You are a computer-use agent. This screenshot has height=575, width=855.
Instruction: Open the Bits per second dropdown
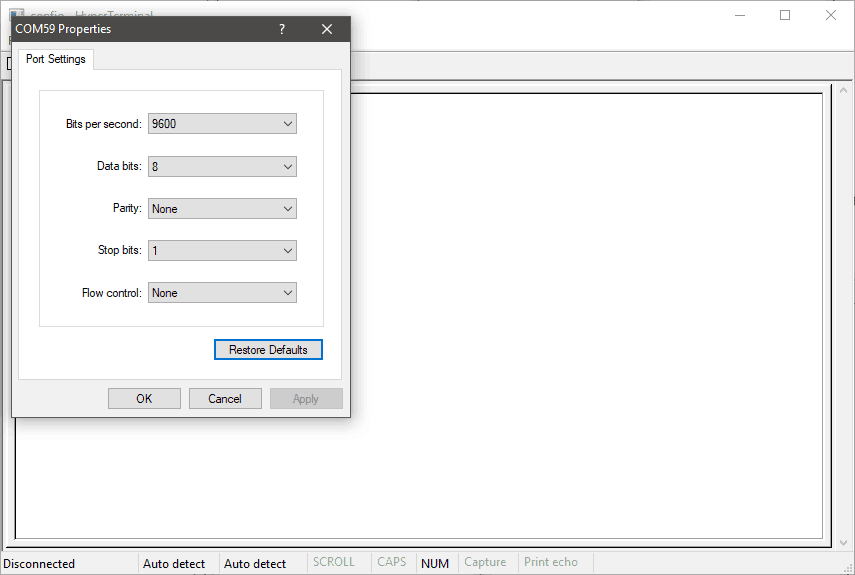pyautogui.click(x=222, y=124)
